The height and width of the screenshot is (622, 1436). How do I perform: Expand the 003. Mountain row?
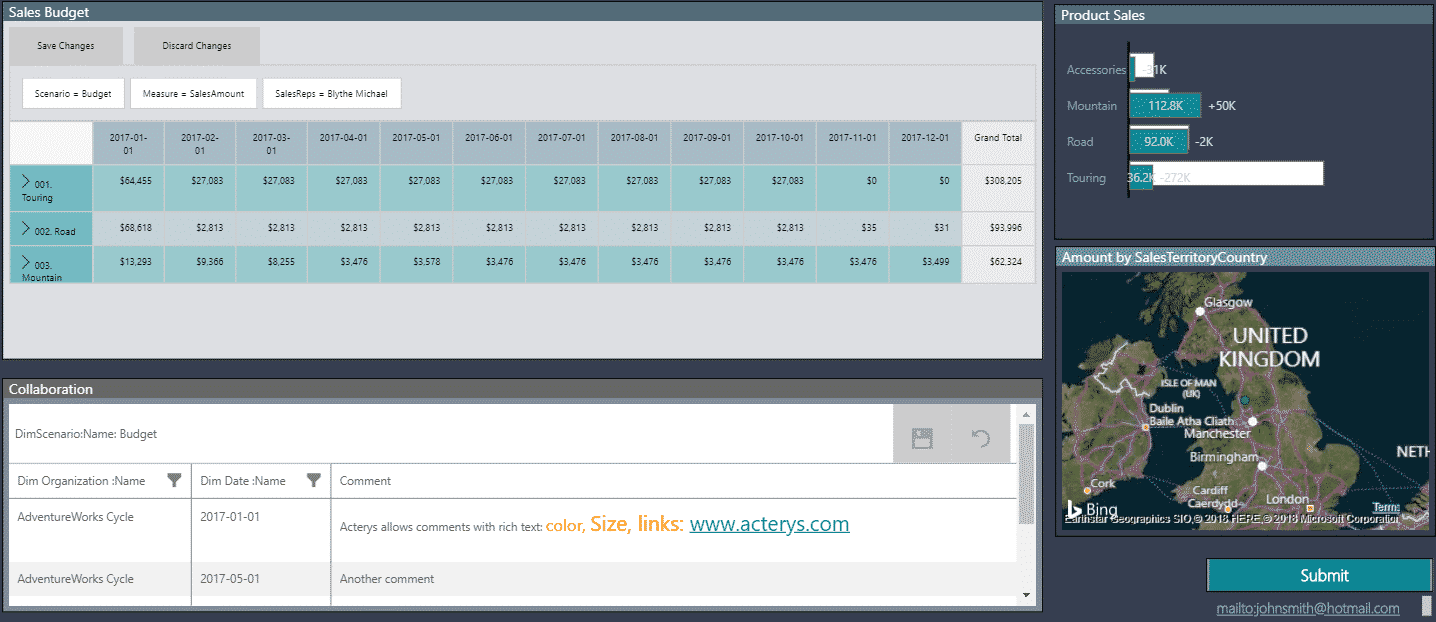(x=27, y=261)
